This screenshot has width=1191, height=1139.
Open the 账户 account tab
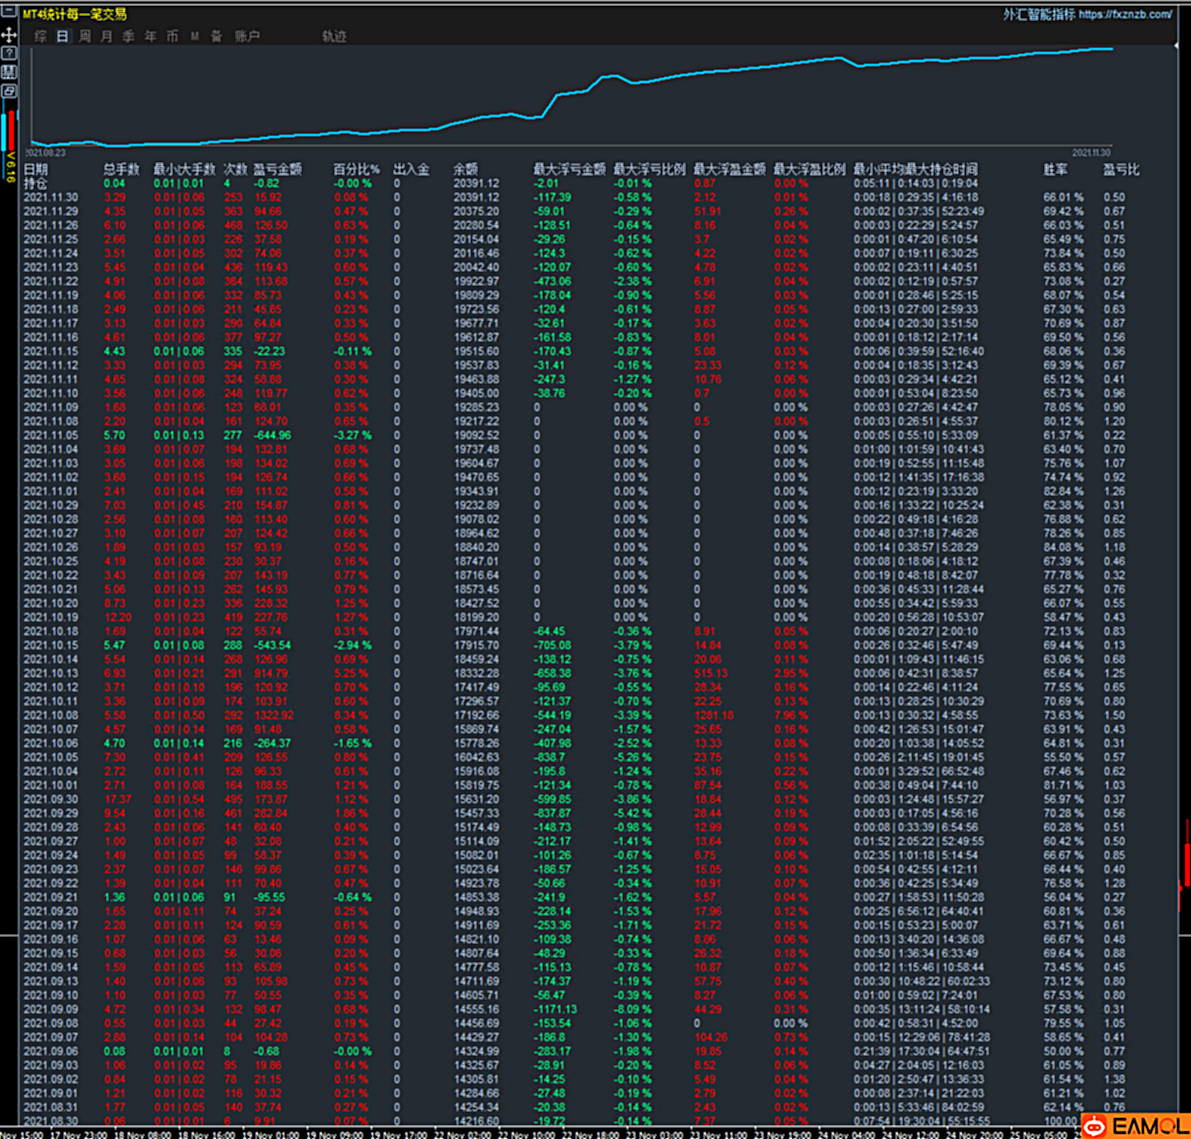click(x=247, y=36)
